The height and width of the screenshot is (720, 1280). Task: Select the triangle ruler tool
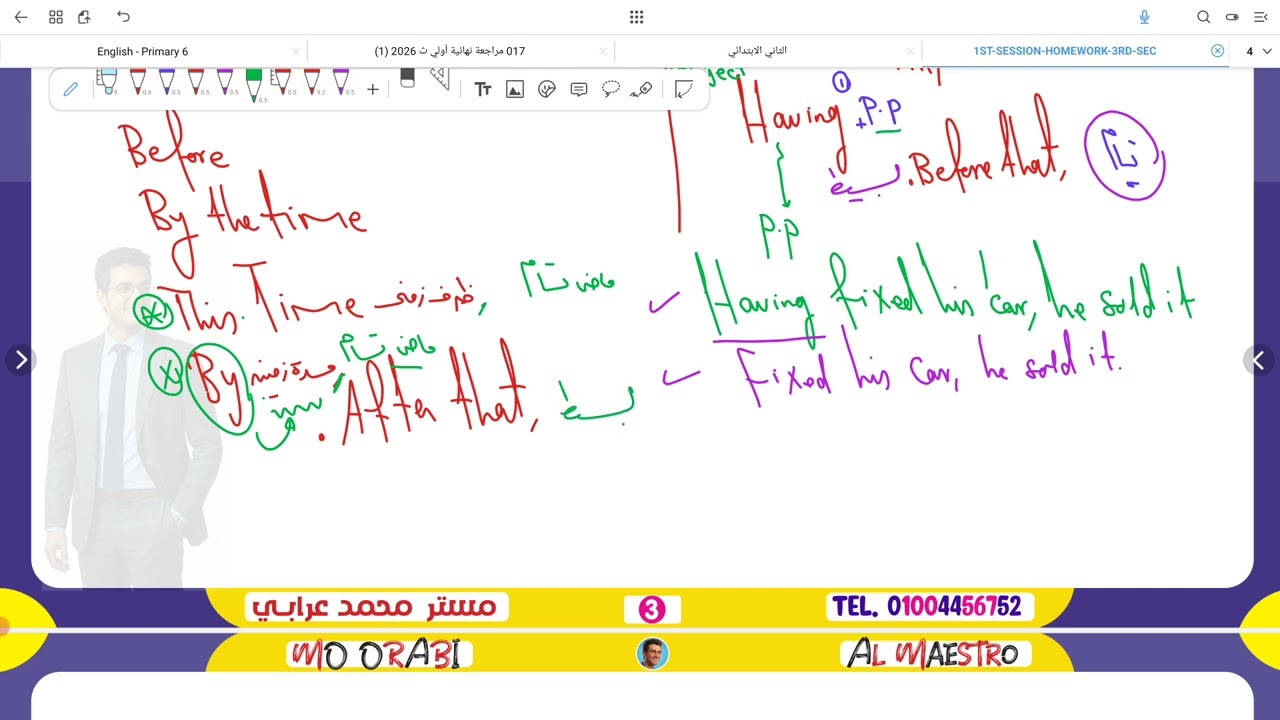click(439, 79)
